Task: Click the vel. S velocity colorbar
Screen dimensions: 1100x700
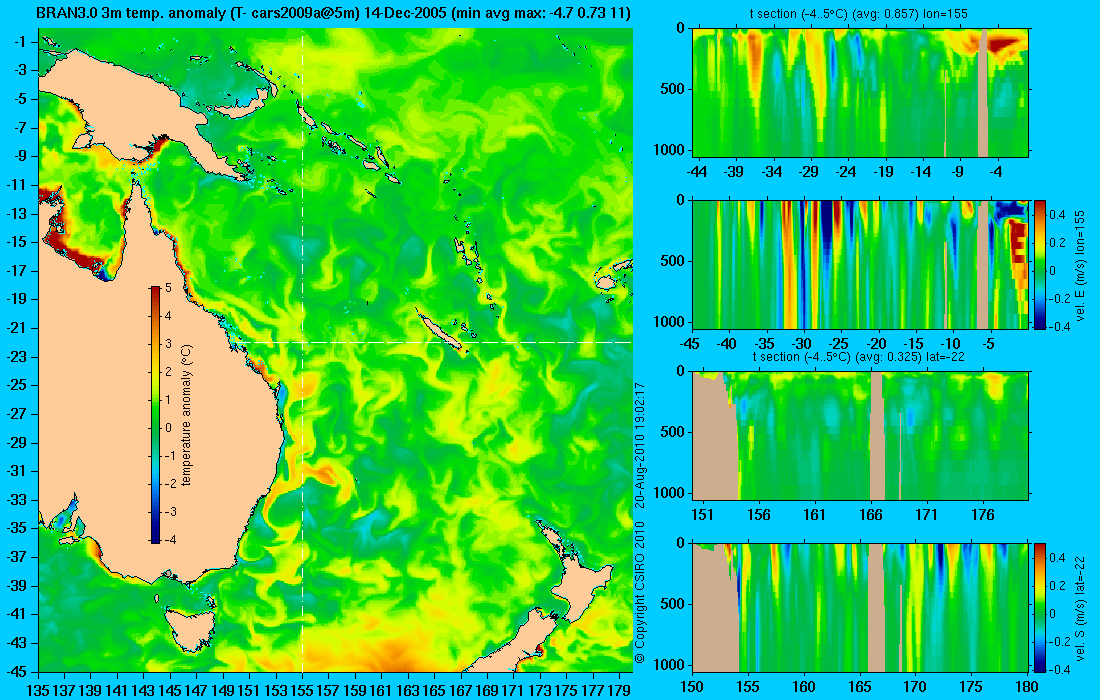Action: pyautogui.click(x=1039, y=607)
